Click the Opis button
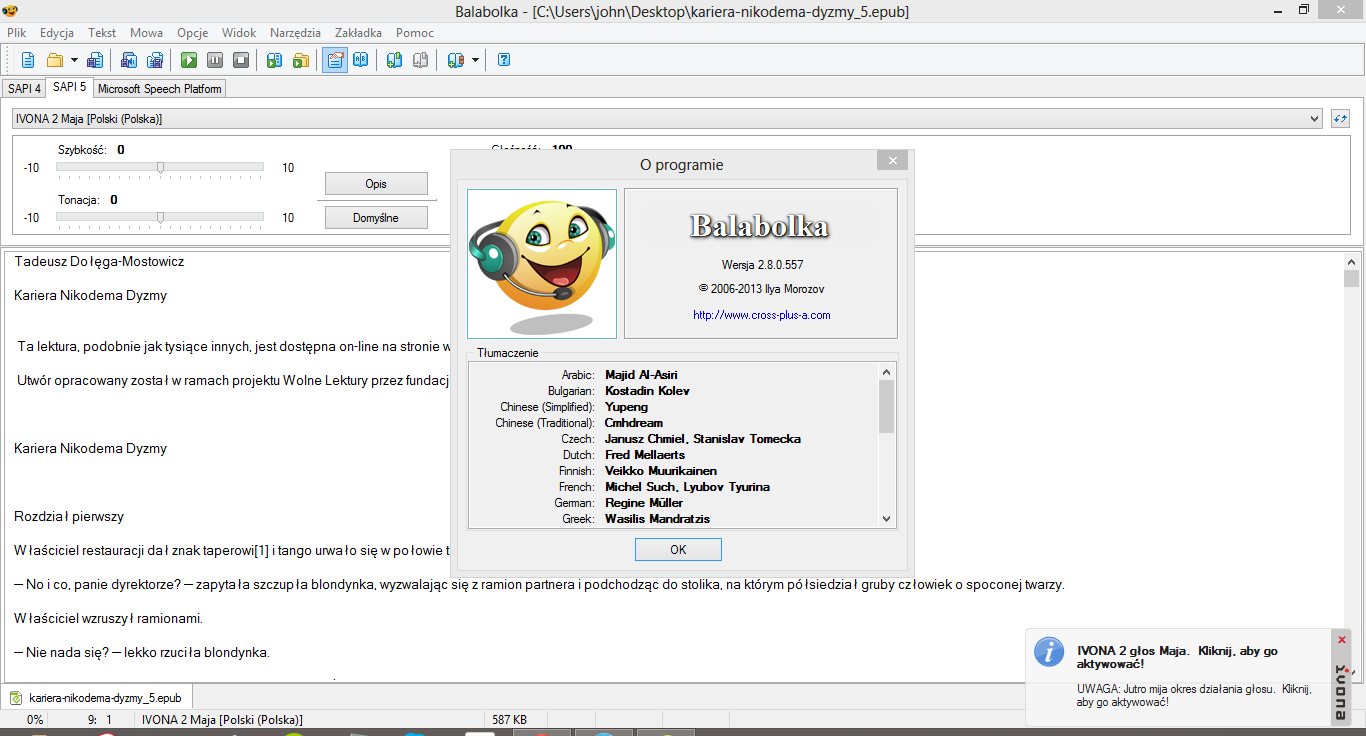Image resolution: width=1366 pixels, height=736 pixels. 376,184
